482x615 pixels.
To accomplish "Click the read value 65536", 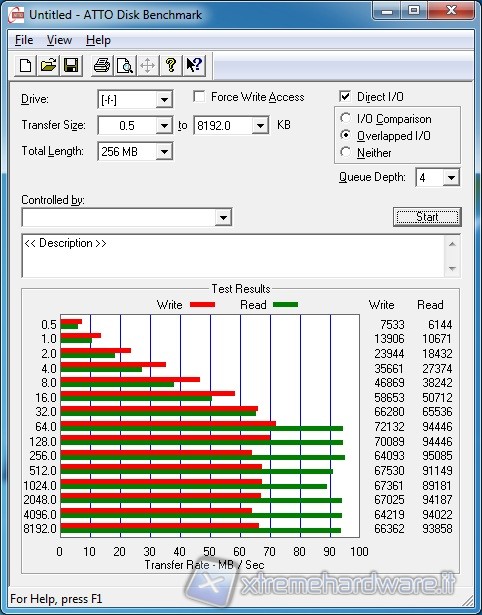I will point(437,412).
